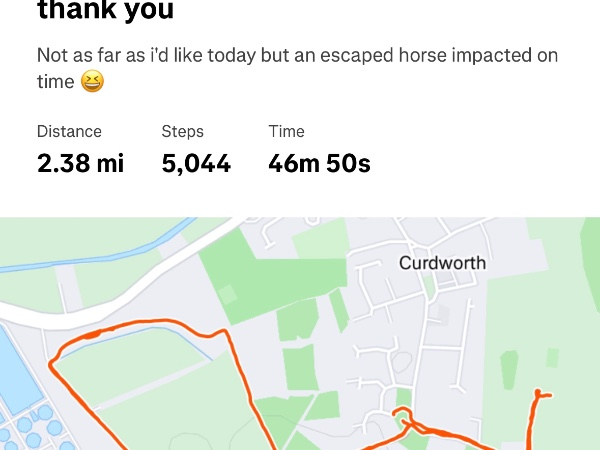
Task: Click the laughing emoji in the description
Action: pos(92,82)
